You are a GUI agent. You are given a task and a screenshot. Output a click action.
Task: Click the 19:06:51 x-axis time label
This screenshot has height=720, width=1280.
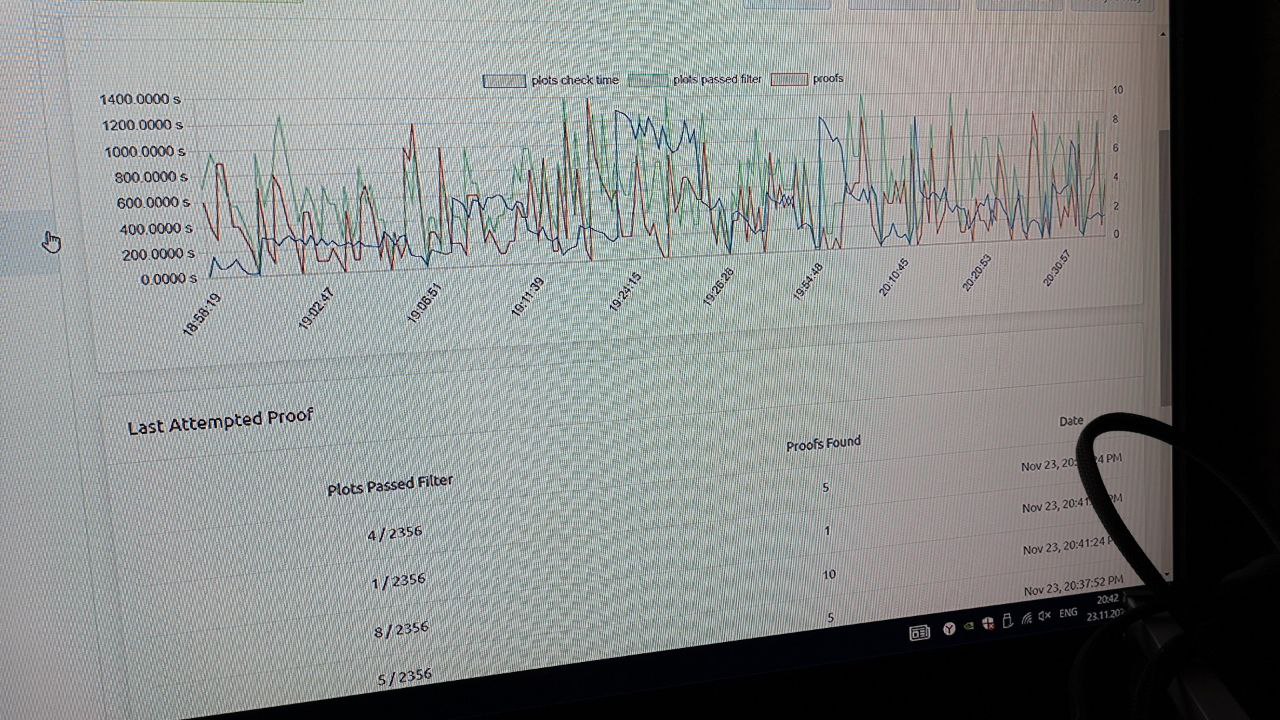pyautogui.click(x=425, y=302)
